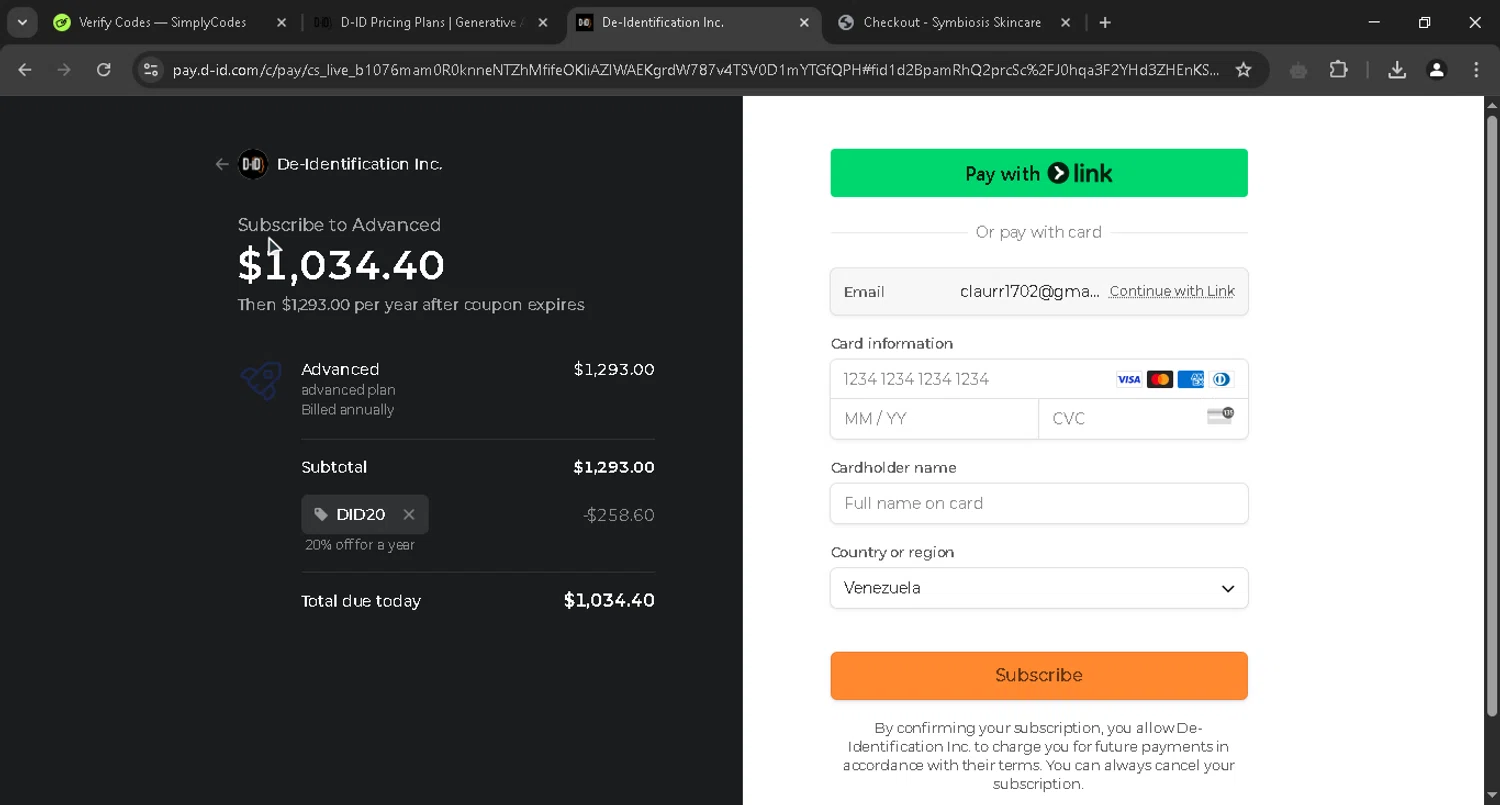The image size is (1500, 805).
Task: Open the Country or region dropdown
Action: pos(1039,588)
